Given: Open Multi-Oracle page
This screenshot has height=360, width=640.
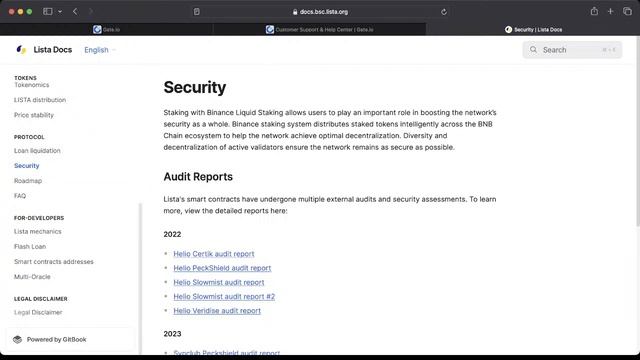Looking at the screenshot, I should click(32, 277).
